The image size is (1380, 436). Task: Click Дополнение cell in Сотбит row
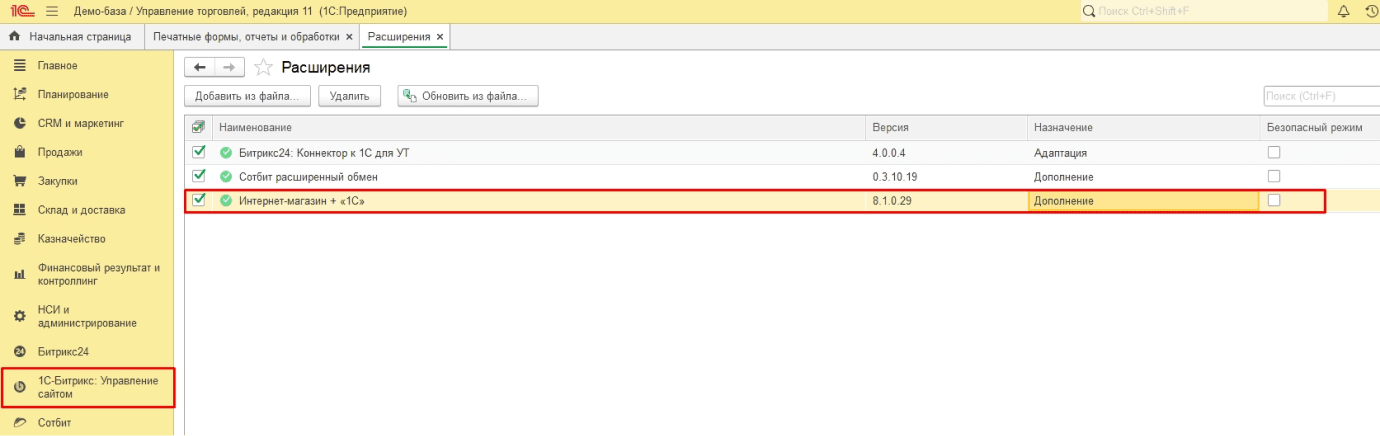[1144, 177]
